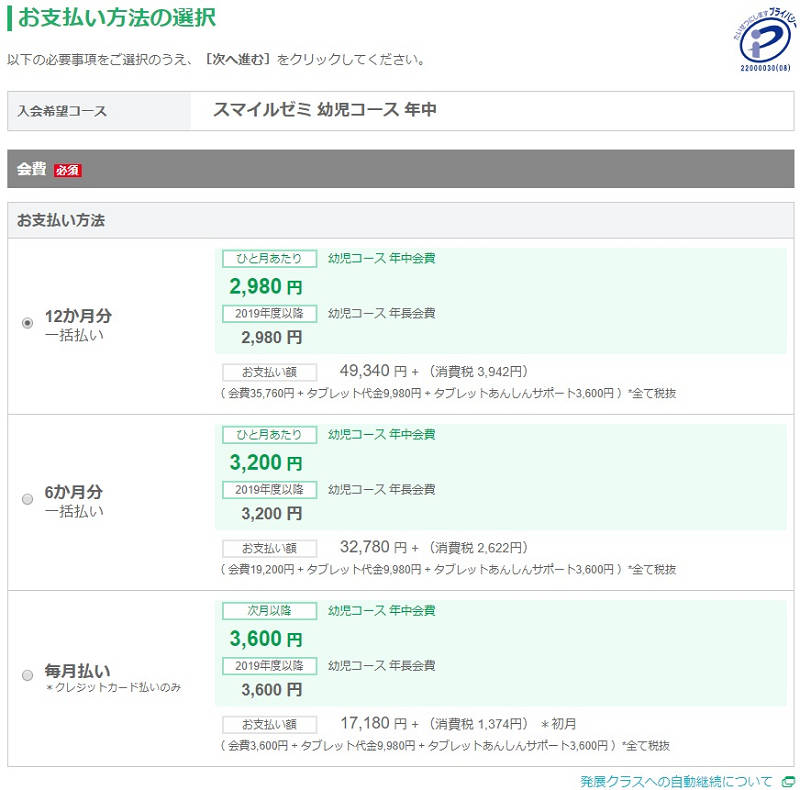Click the red 必須 badge

68,170
